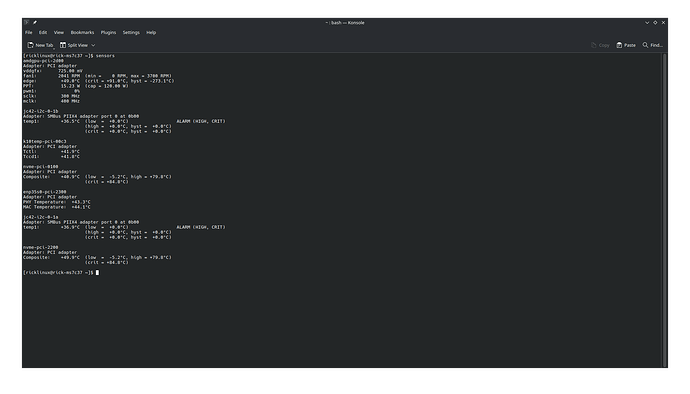Click ALARM (HIGH, CRIT) on the +36.9°C row
The image size is (690, 394).
(201, 228)
